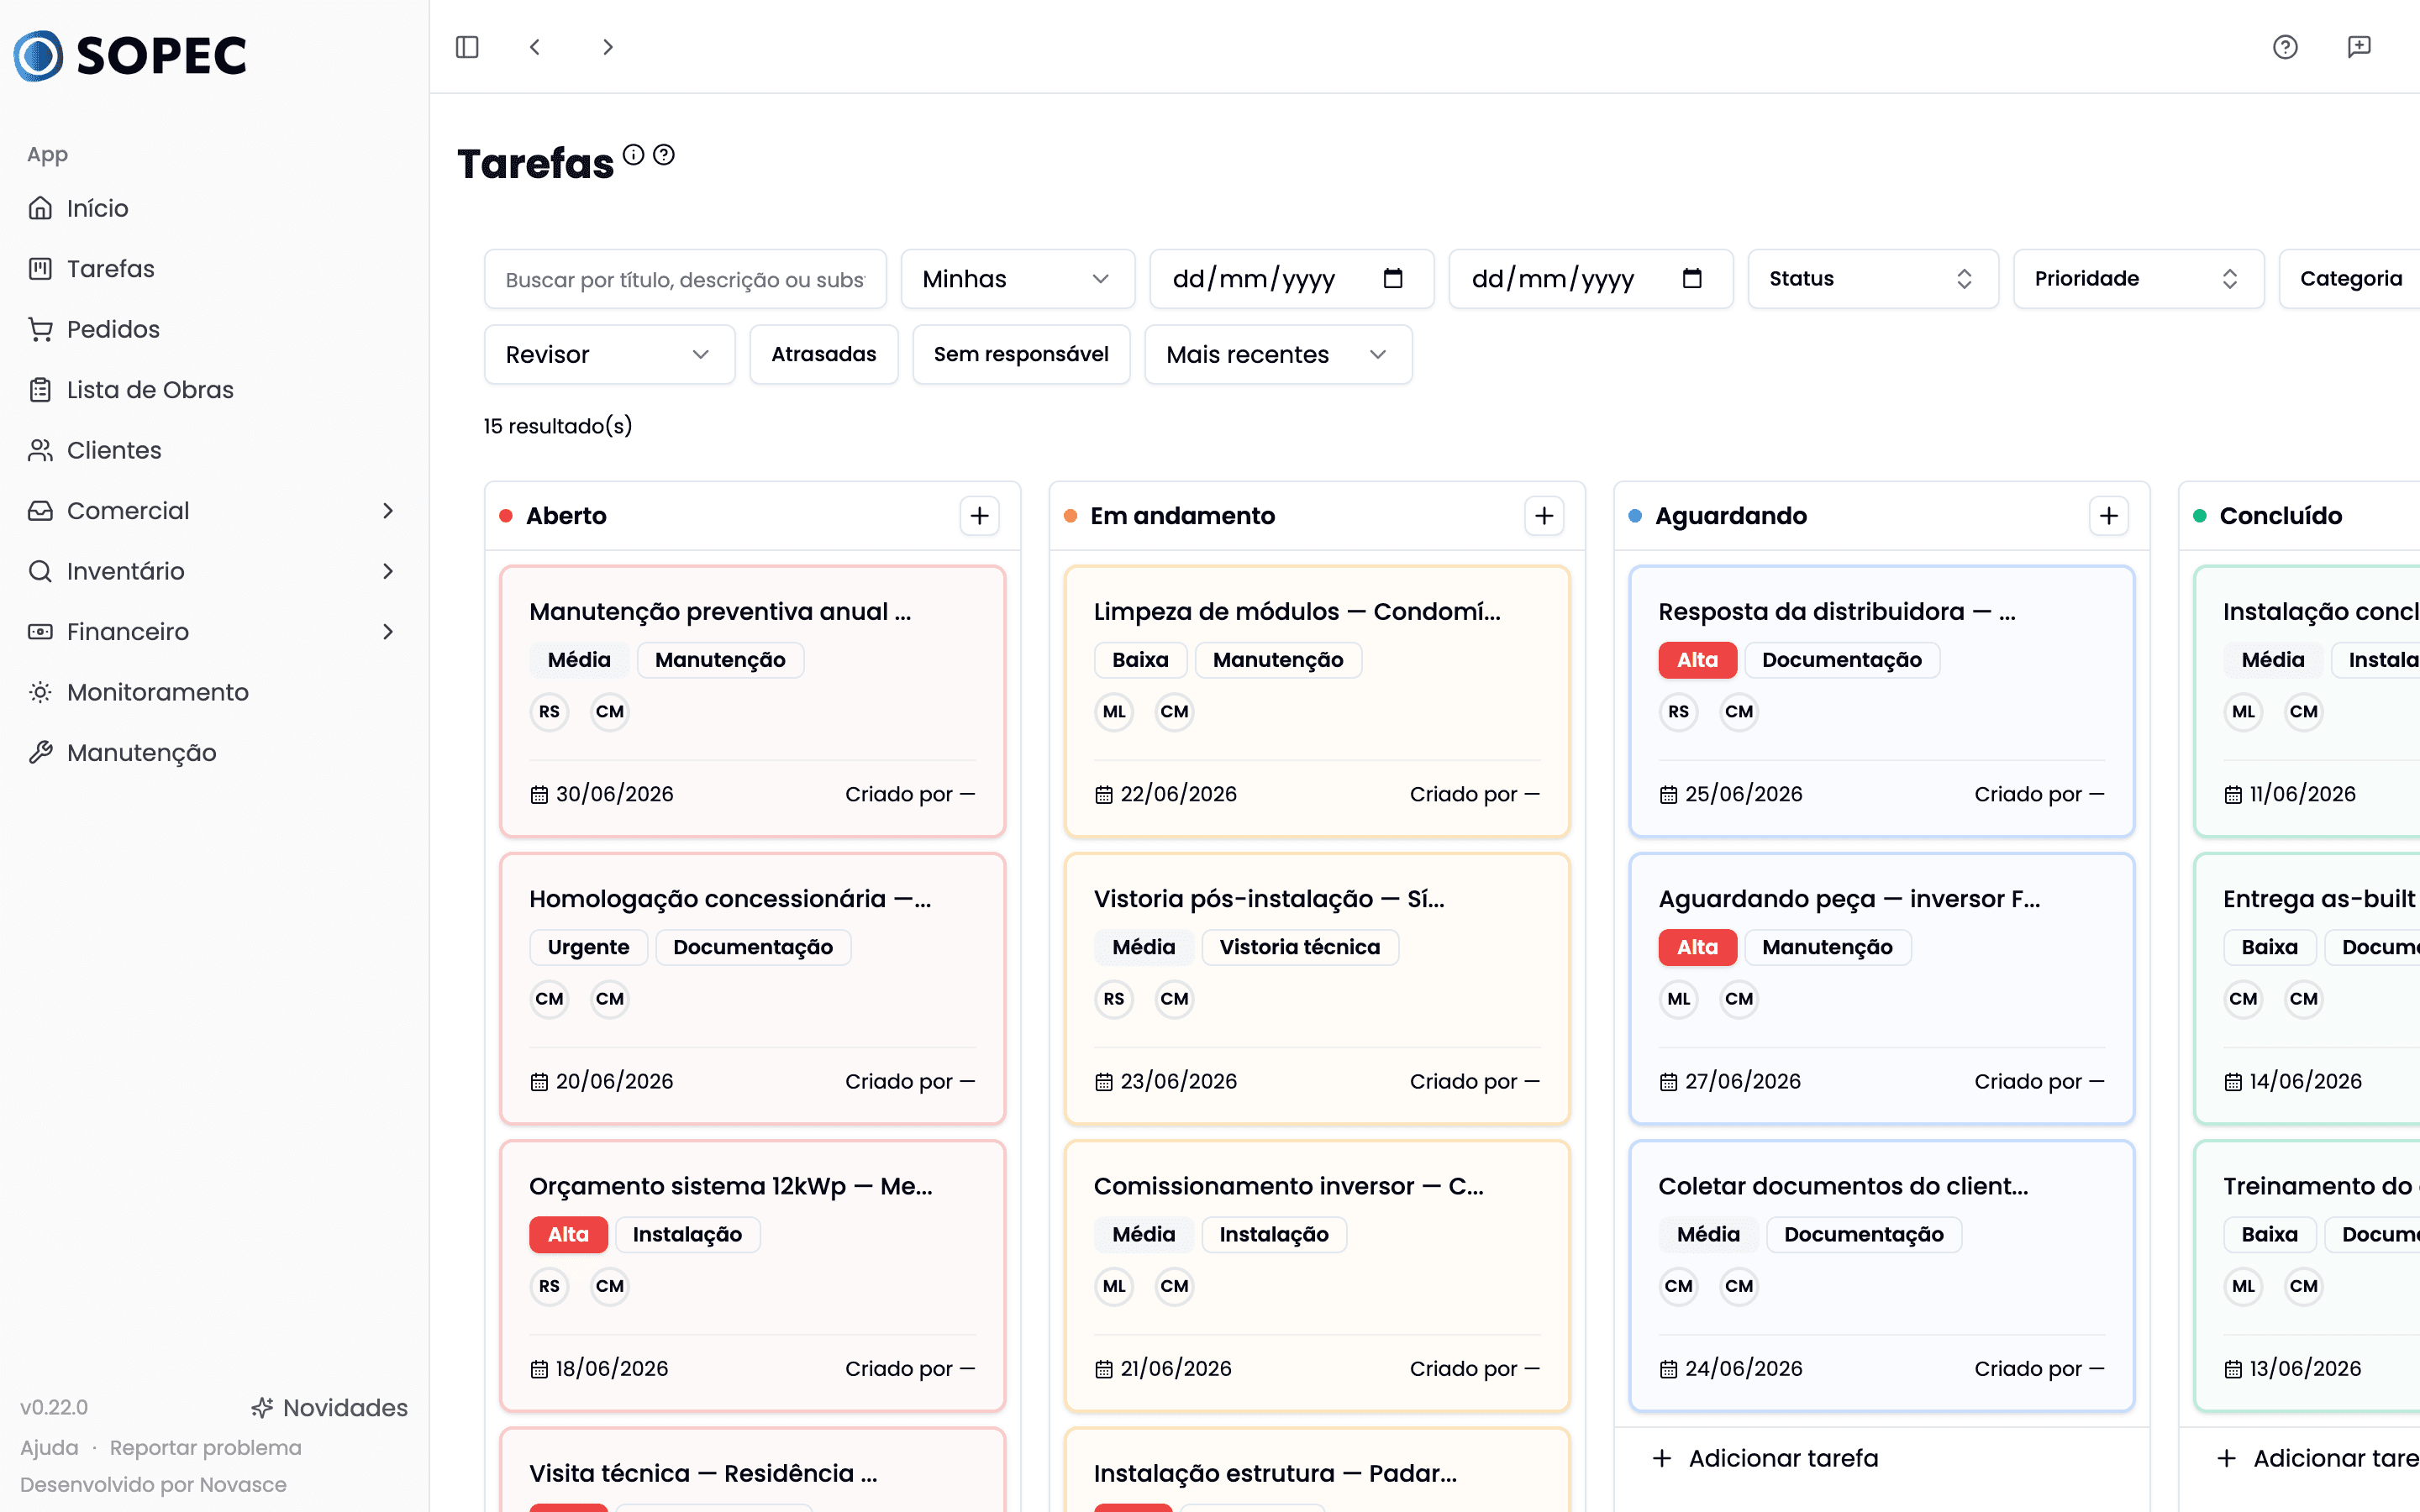
Task: Open the help circle icon in header
Action: click(x=2285, y=47)
